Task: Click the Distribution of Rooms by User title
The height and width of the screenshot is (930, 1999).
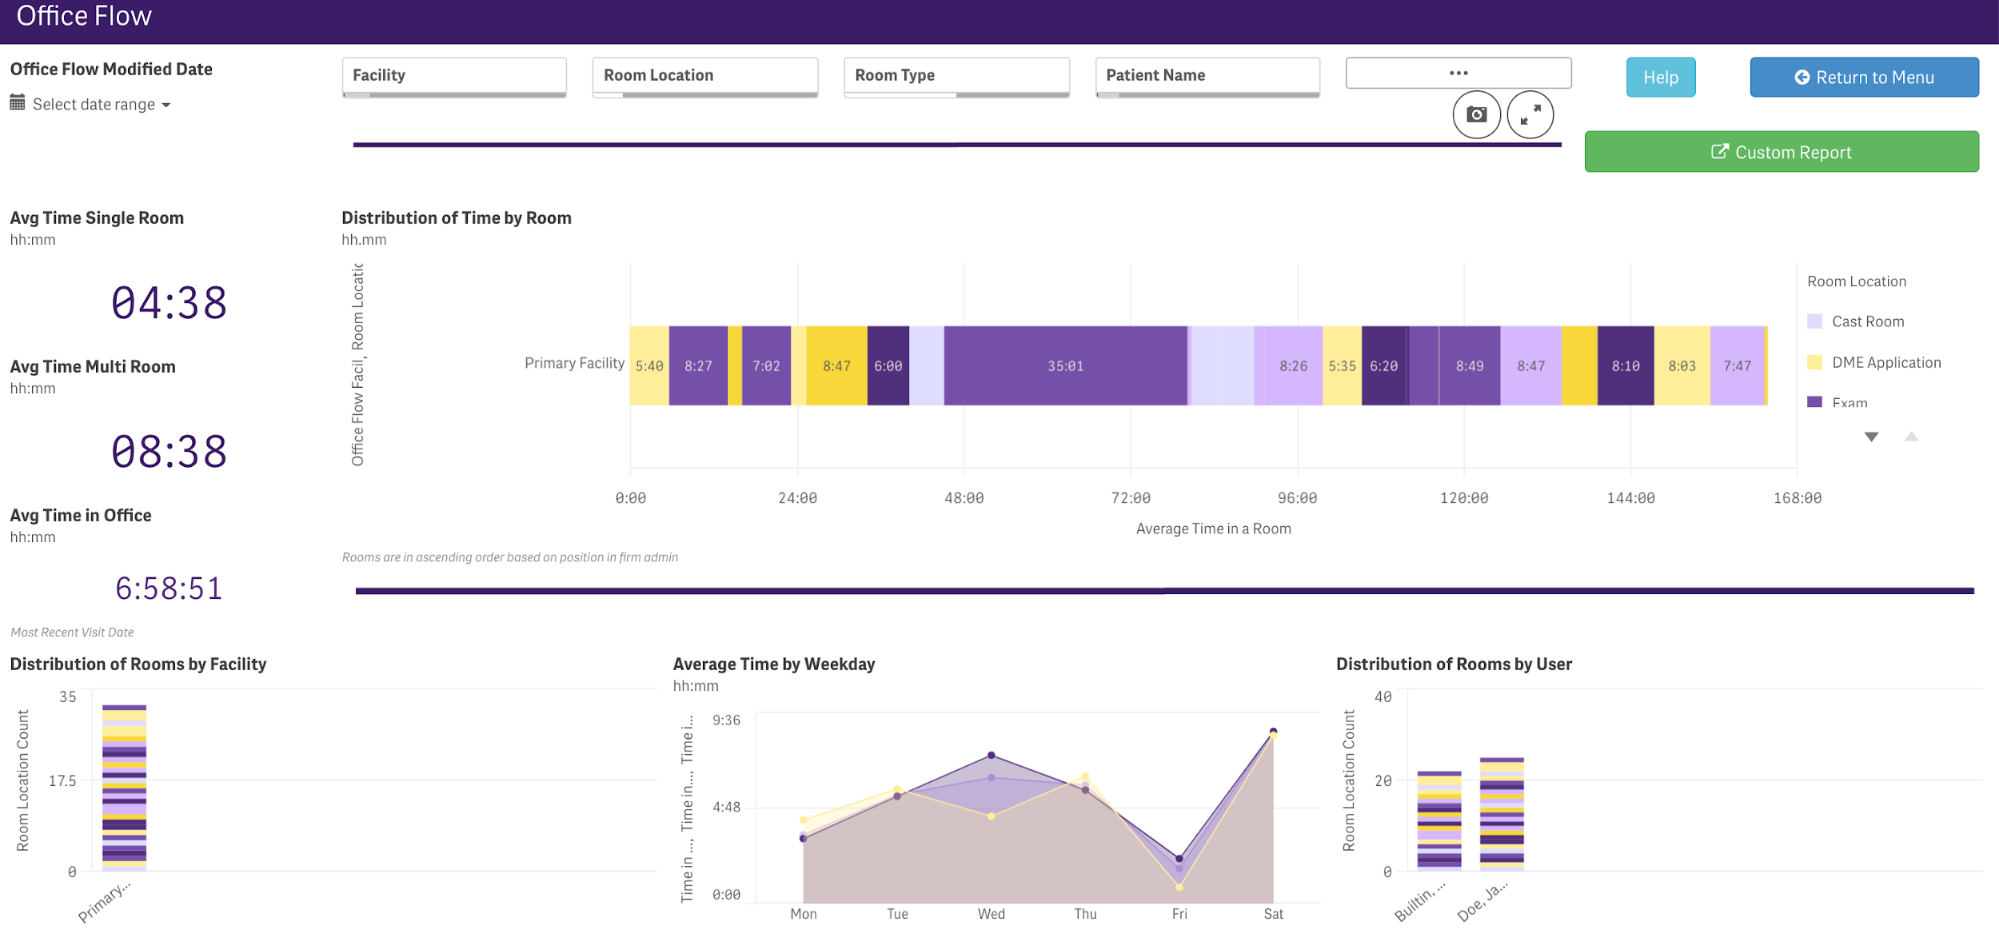Action: [x=1453, y=664]
